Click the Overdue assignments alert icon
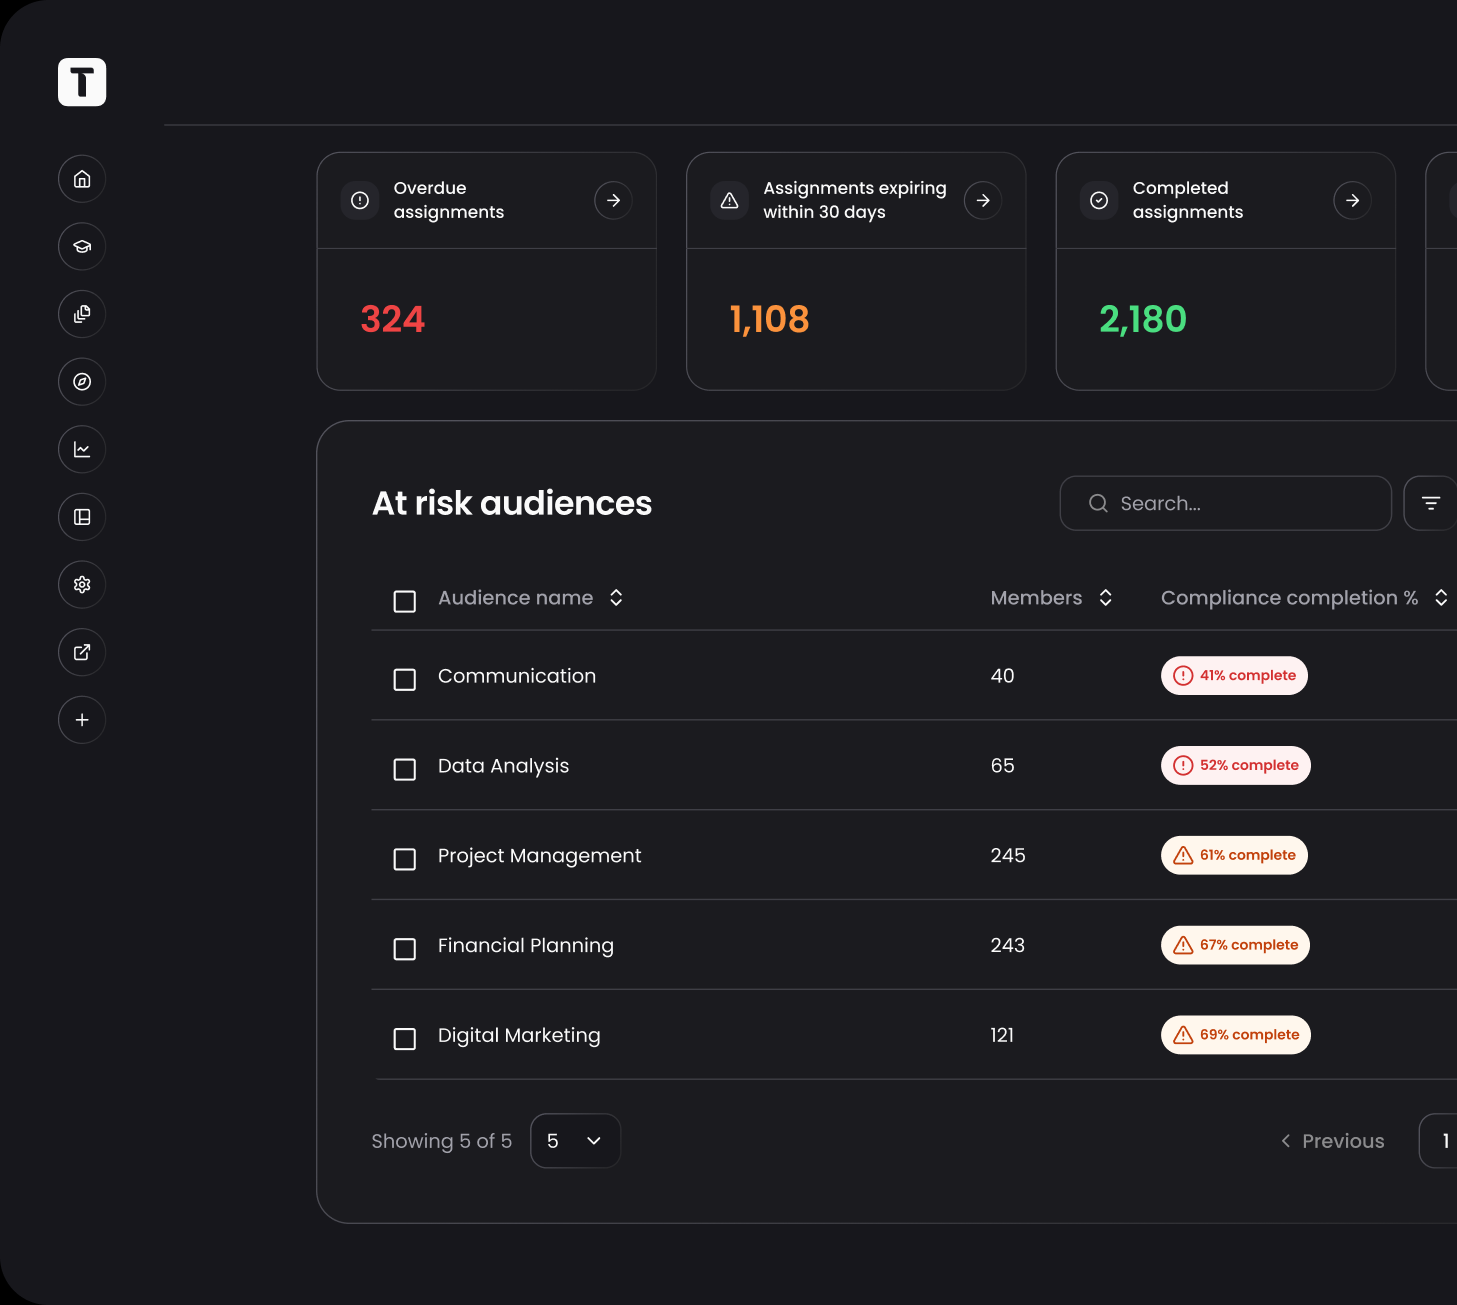Image resolution: width=1457 pixels, height=1305 pixels. (360, 200)
